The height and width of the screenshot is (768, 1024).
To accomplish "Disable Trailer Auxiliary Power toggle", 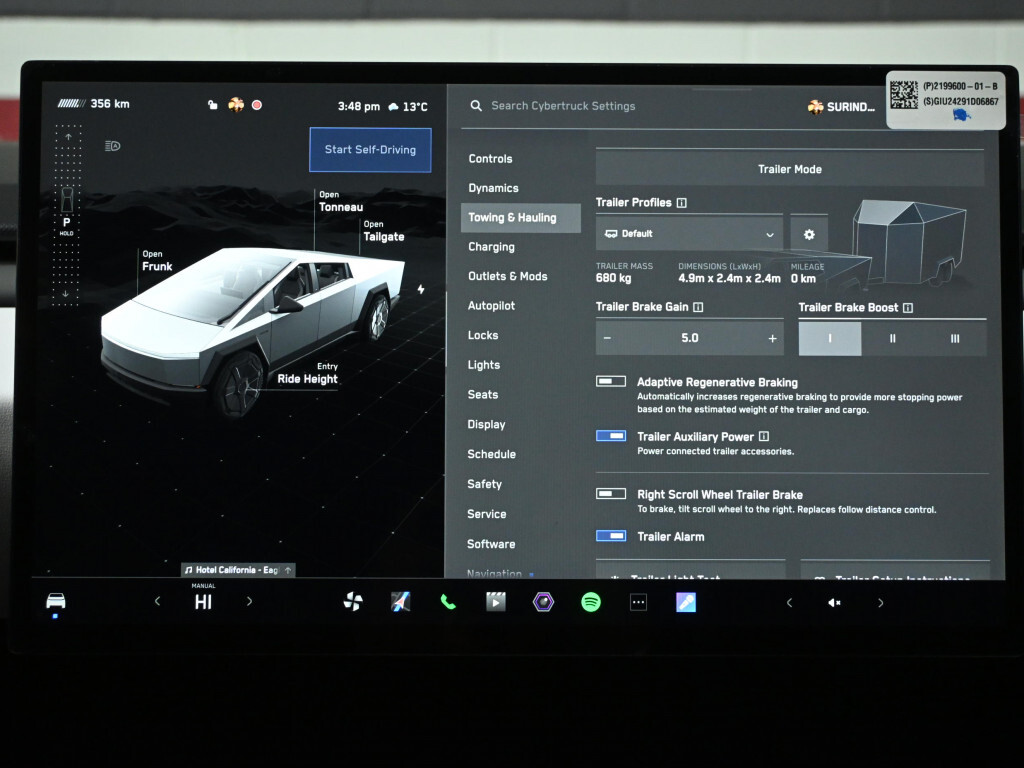I will click(x=610, y=437).
